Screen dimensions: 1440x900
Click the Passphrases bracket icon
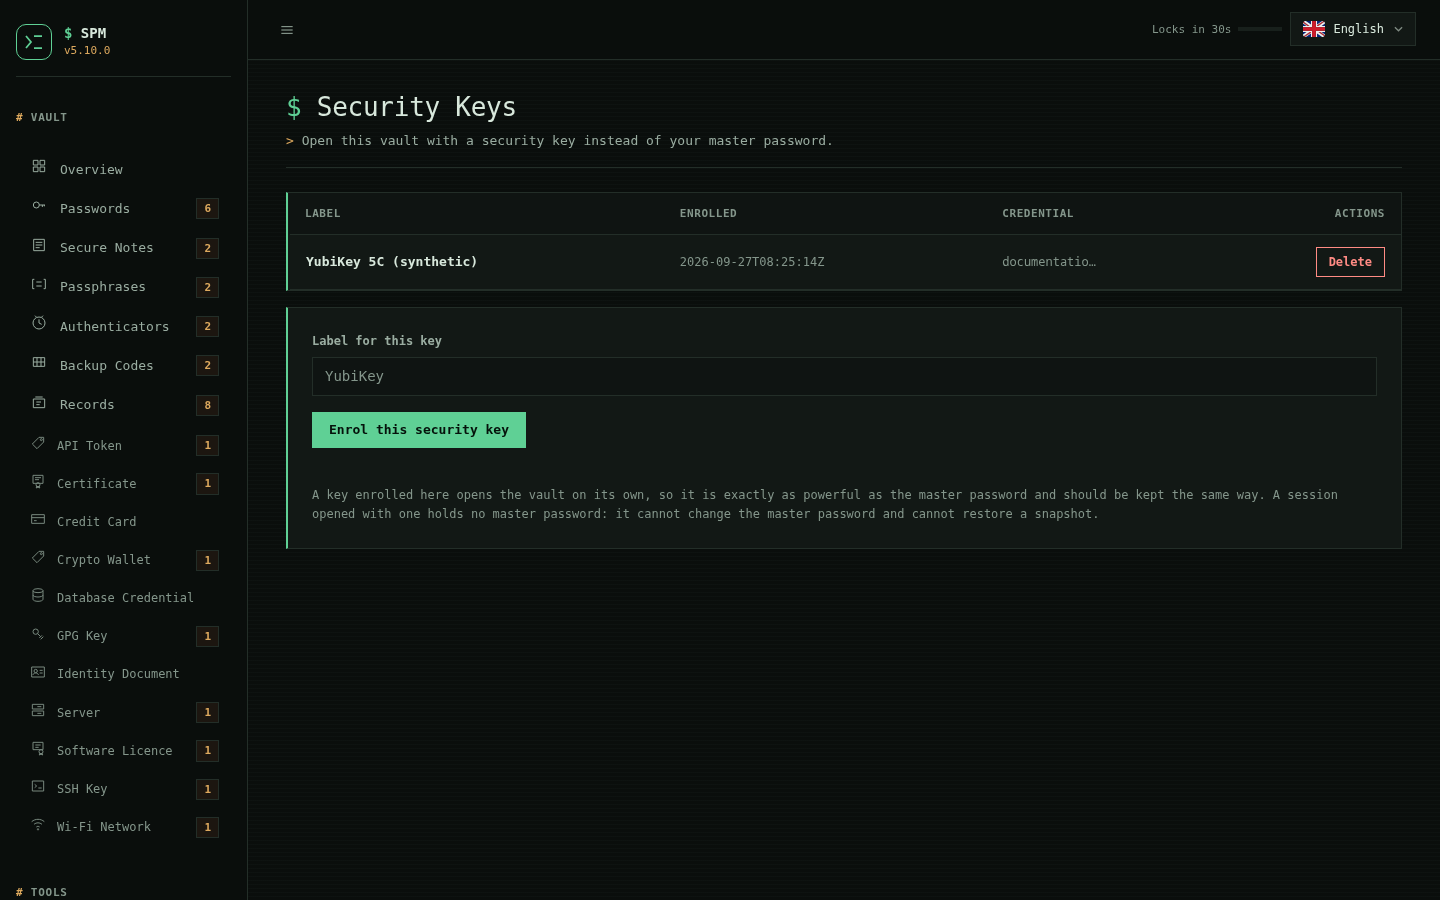pyautogui.click(x=39, y=284)
